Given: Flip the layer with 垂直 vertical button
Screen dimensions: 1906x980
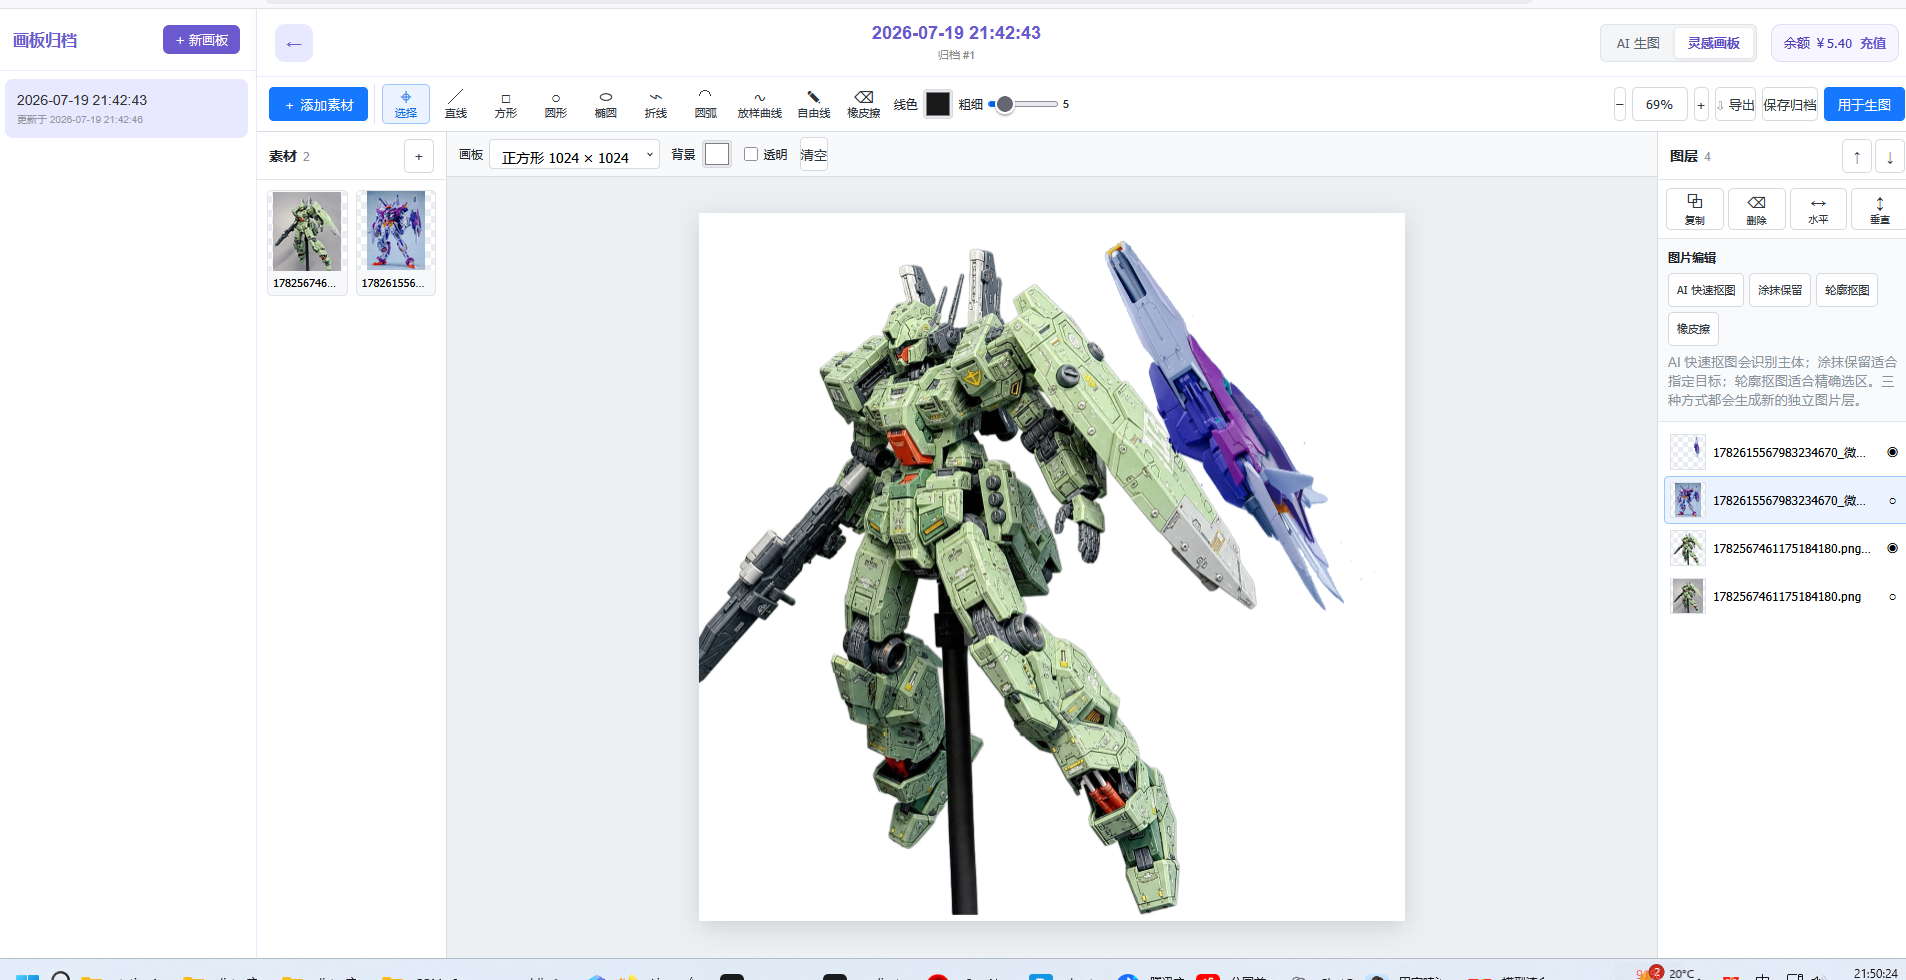Looking at the screenshot, I should pyautogui.click(x=1880, y=209).
